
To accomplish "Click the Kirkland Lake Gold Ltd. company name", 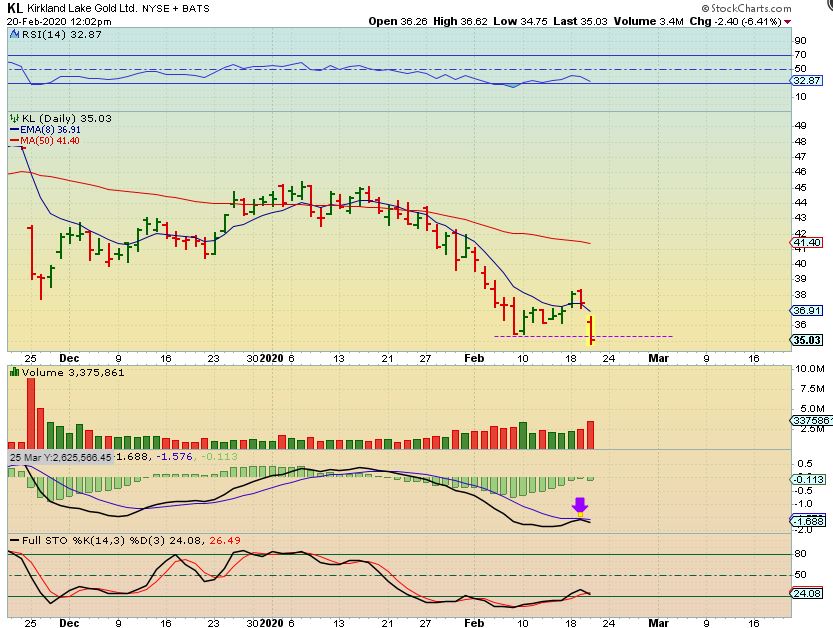I will (x=82, y=9).
